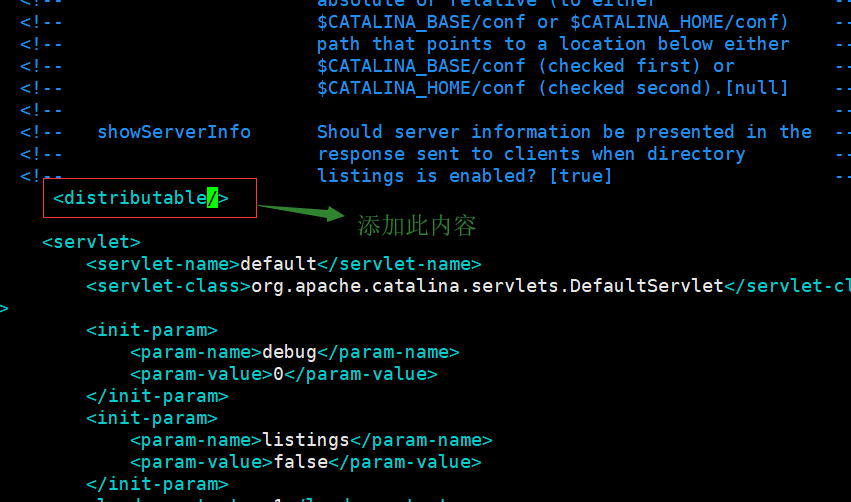
Task: Click '$CATALINA_BASE/conf (checked first) or' line
Action: click(x=525, y=66)
